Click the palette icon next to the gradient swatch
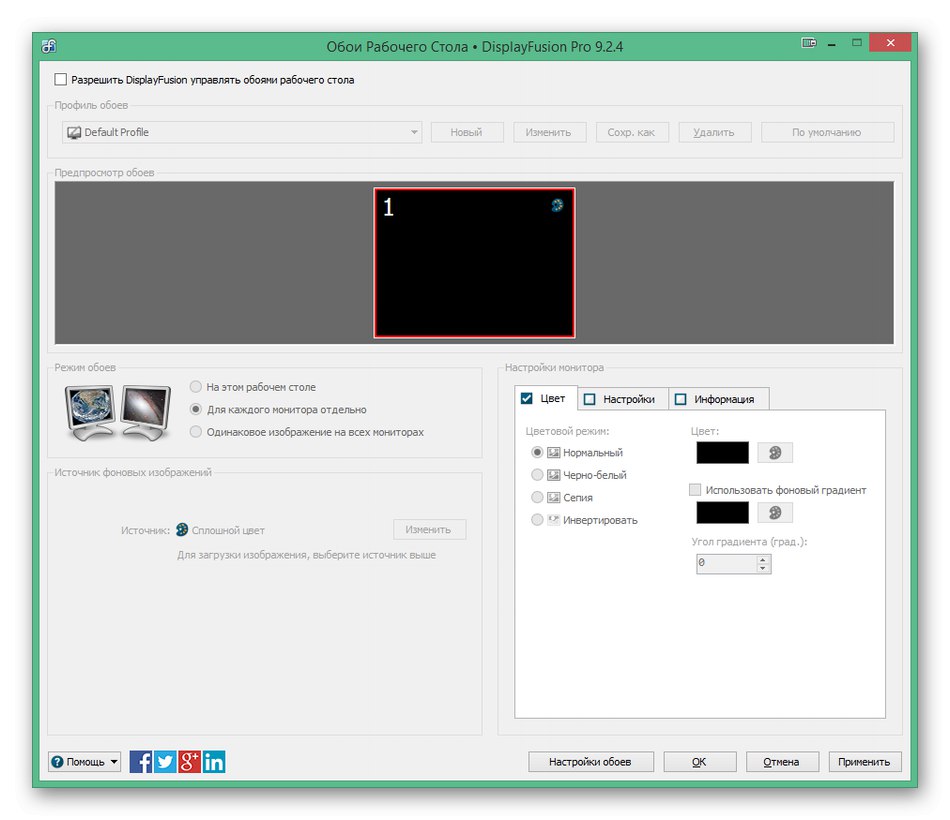Screen dimensions: 950x820 [775, 513]
